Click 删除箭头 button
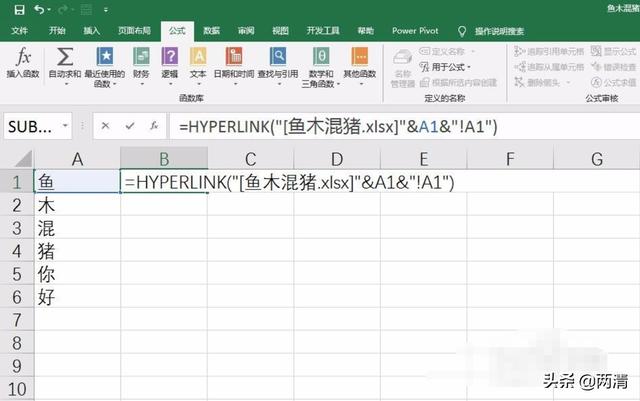The image size is (640, 401). pyautogui.click(x=538, y=82)
